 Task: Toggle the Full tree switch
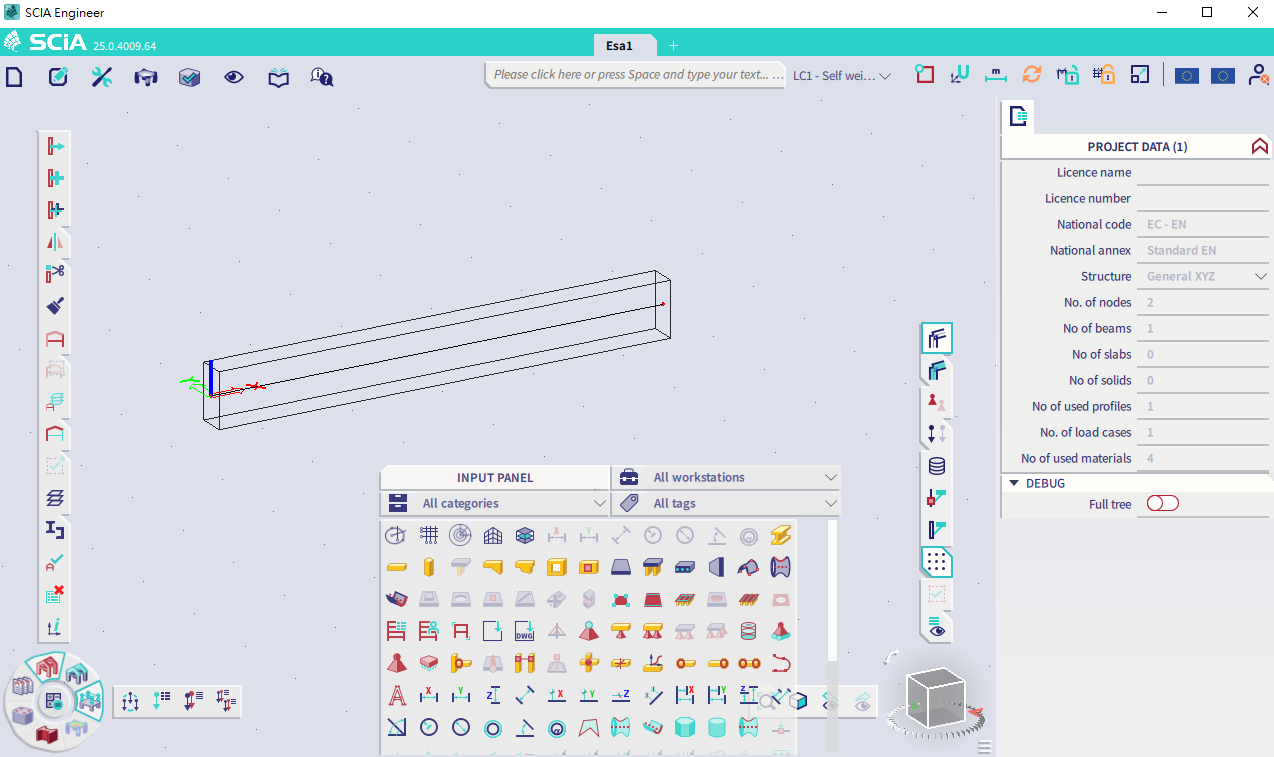1162,504
